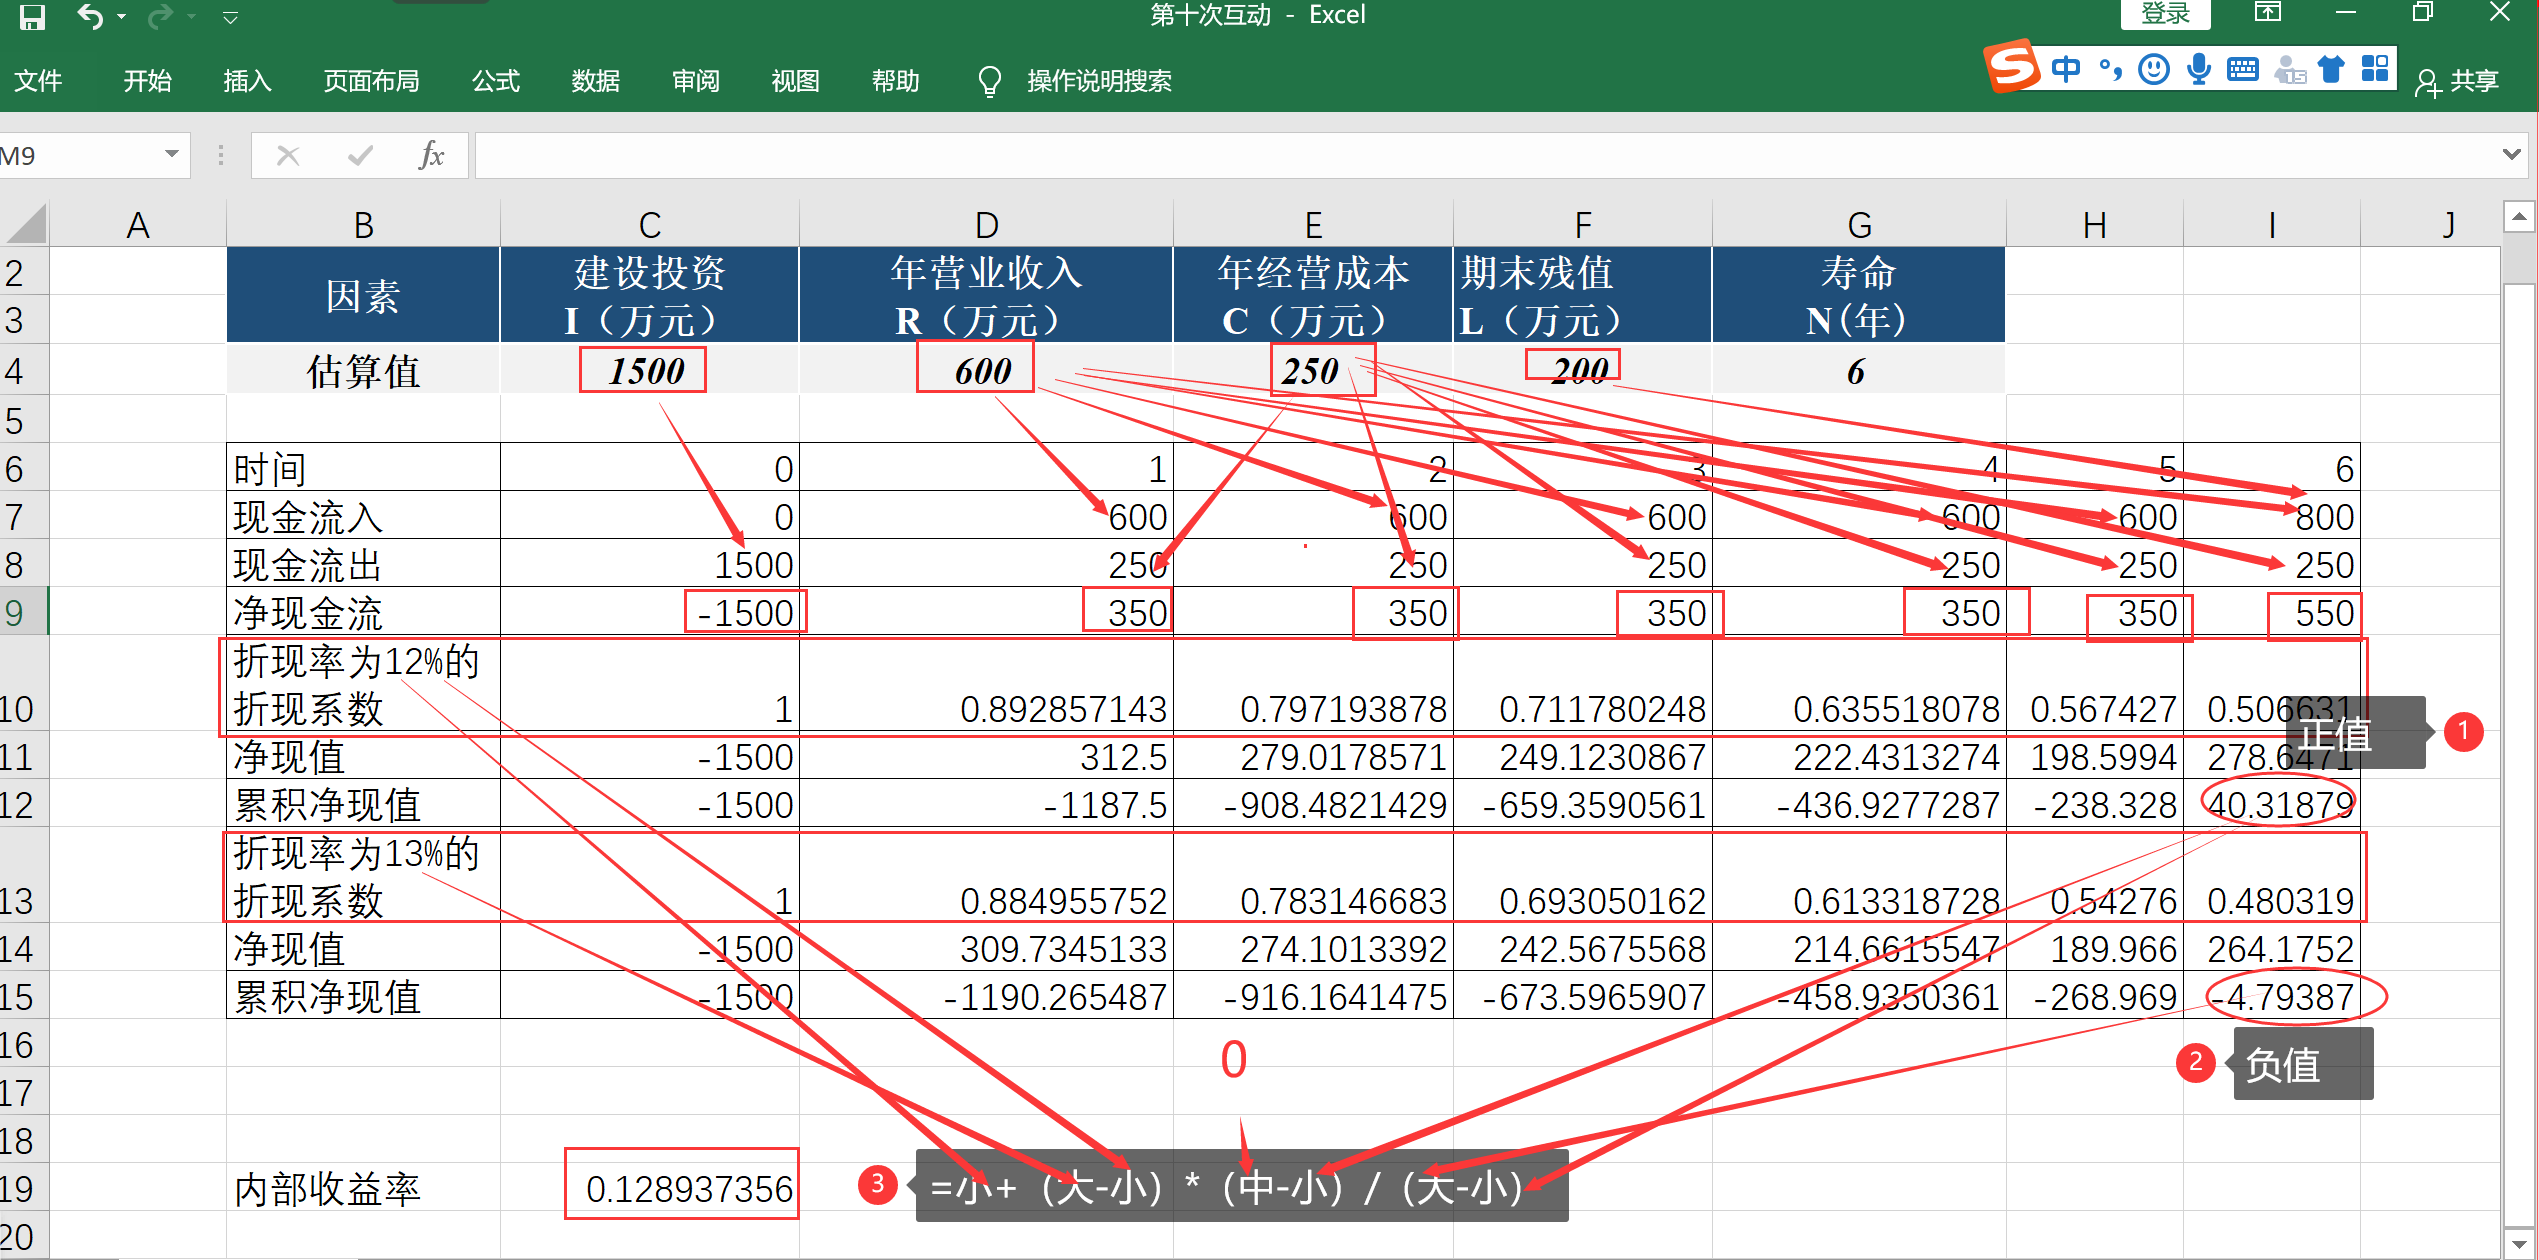
Task: Expand the Name Box dropdown arrow
Action: (x=171, y=154)
